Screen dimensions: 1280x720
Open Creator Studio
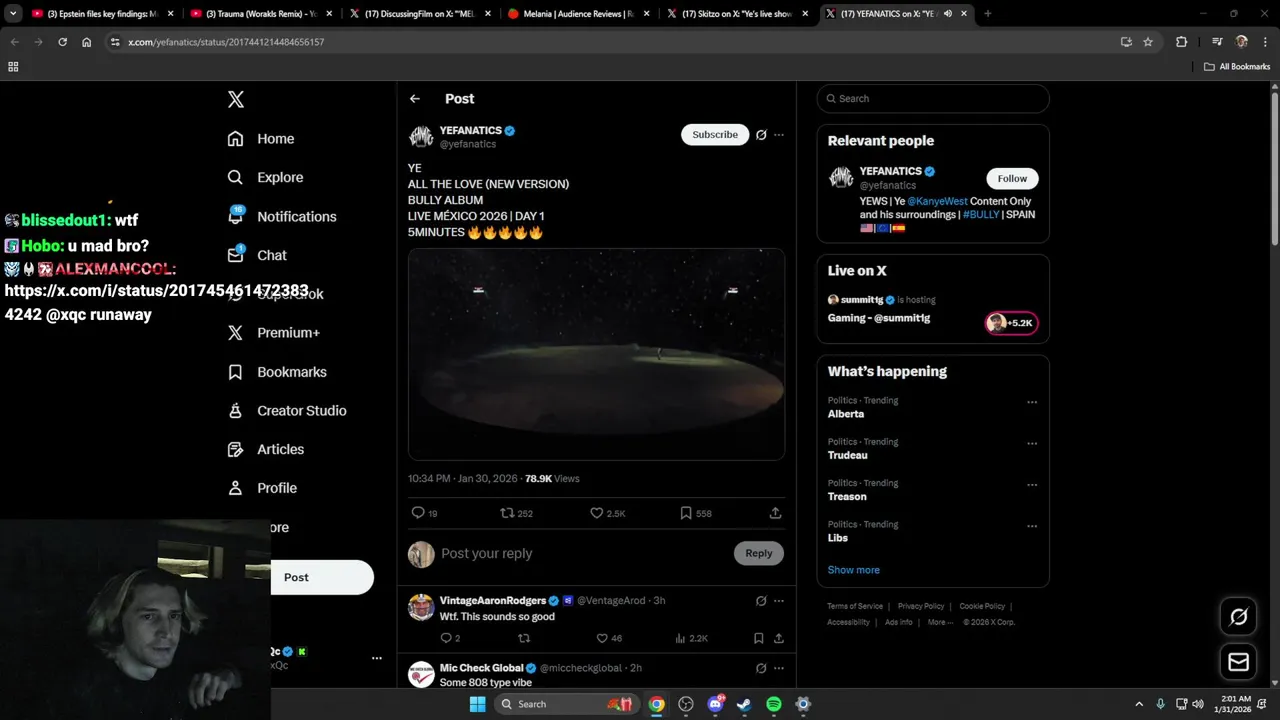(287, 411)
